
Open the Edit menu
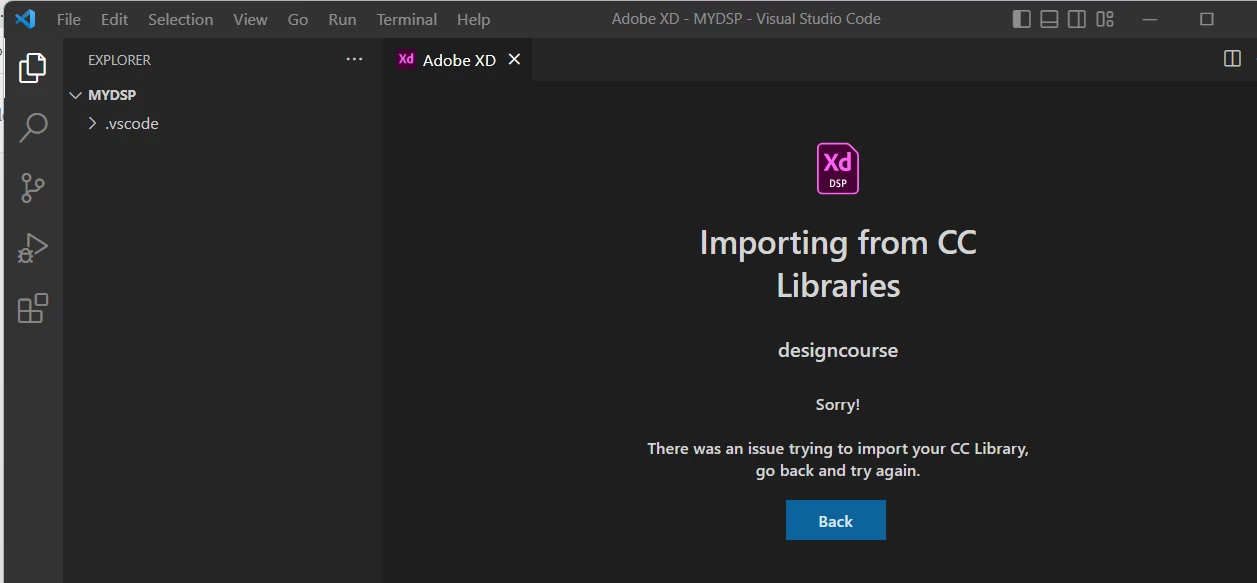[x=114, y=19]
